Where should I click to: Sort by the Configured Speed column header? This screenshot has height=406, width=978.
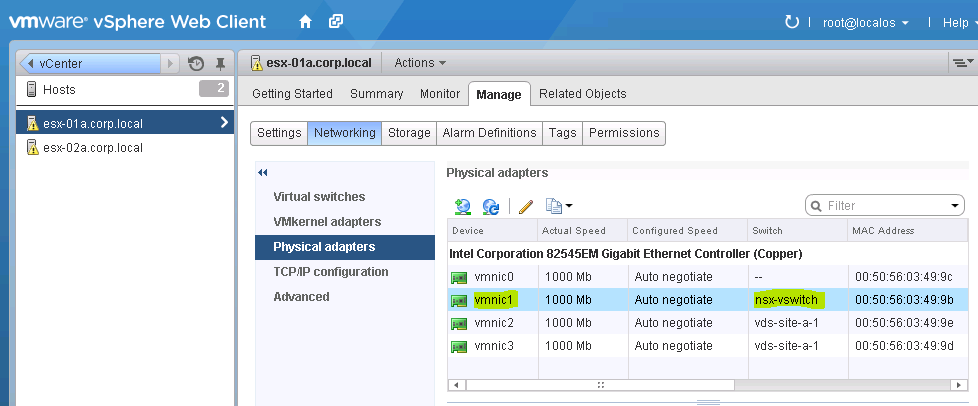(x=688, y=231)
